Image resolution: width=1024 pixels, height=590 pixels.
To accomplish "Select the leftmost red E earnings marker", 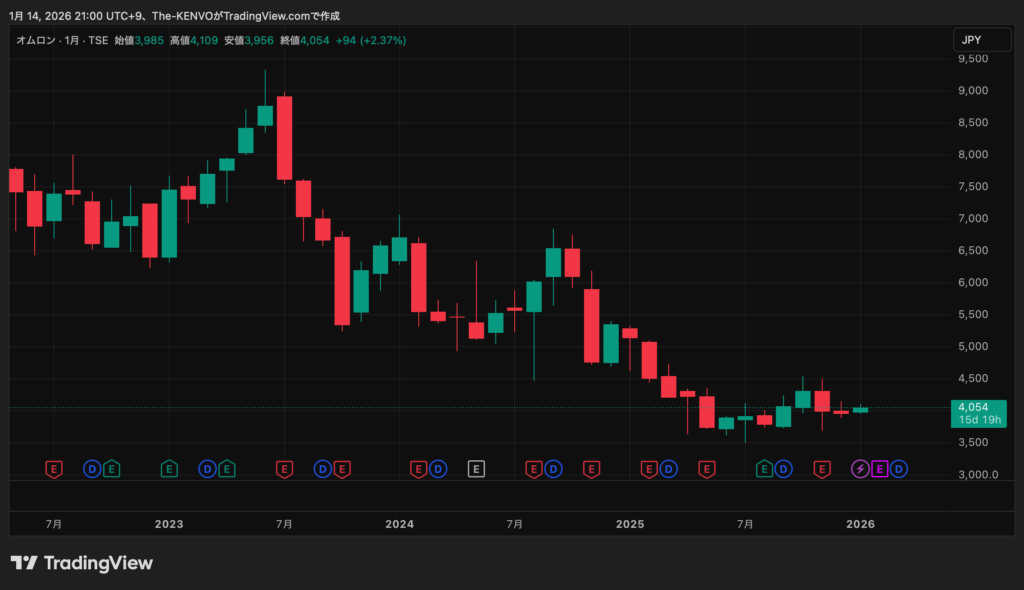I will tap(54, 468).
